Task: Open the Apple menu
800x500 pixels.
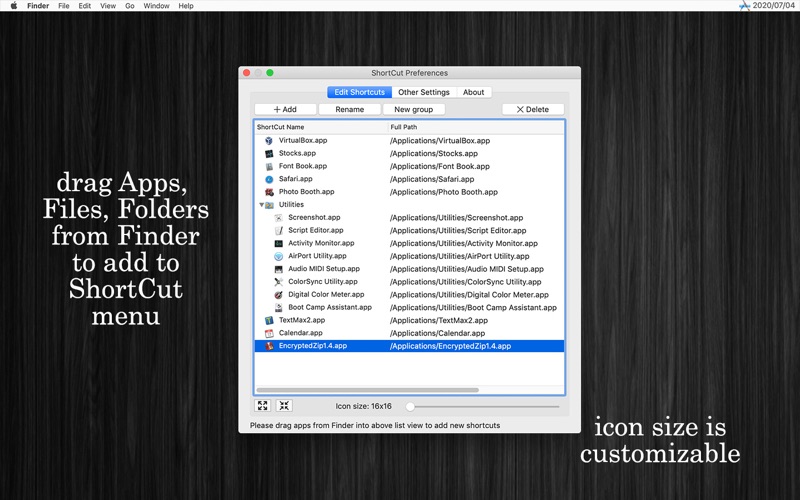Action: (x=14, y=6)
